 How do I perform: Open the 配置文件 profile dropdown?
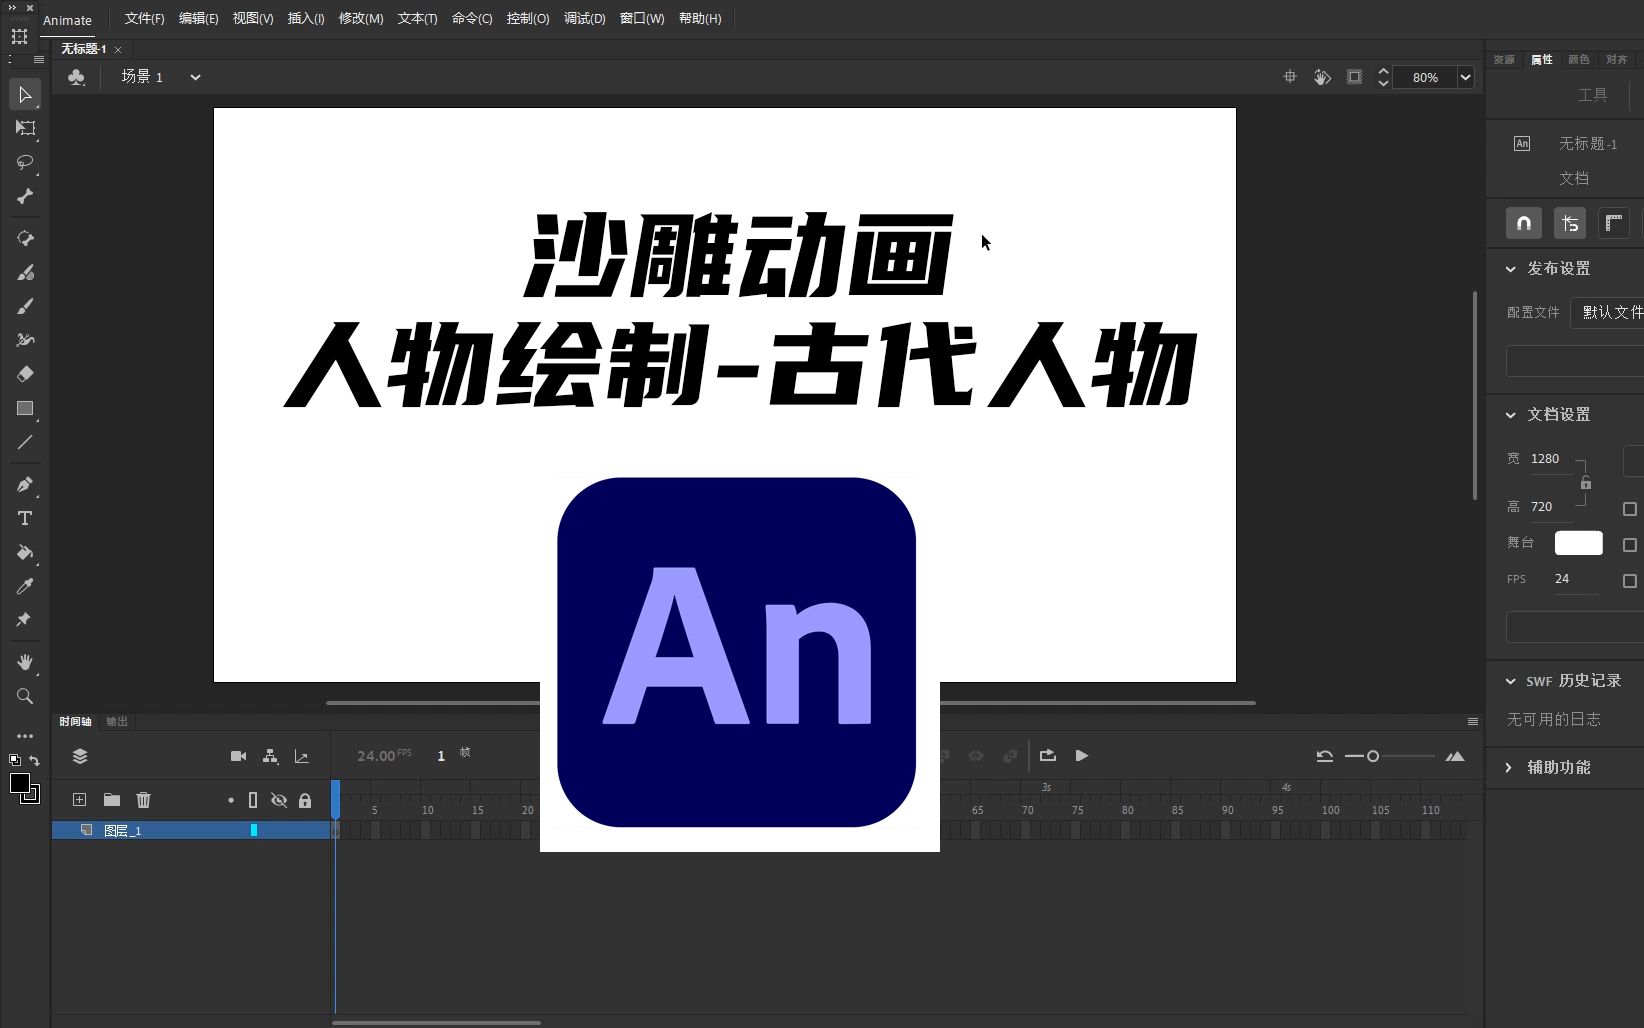pyautogui.click(x=1607, y=312)
